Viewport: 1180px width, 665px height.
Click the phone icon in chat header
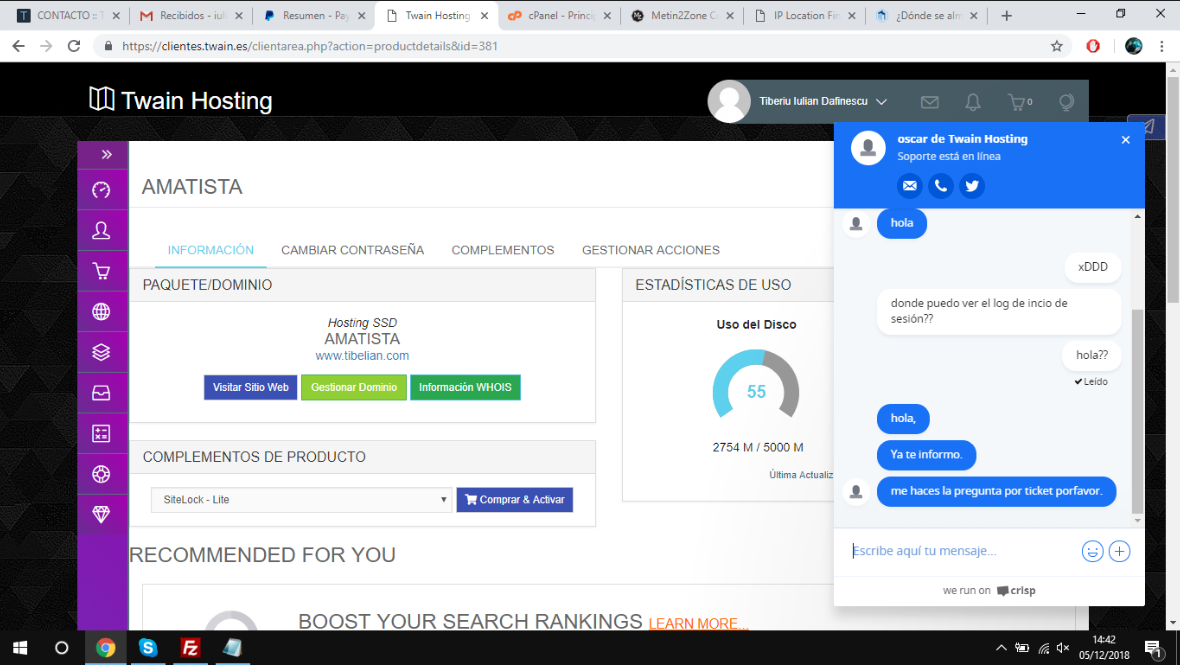[941, 186]
